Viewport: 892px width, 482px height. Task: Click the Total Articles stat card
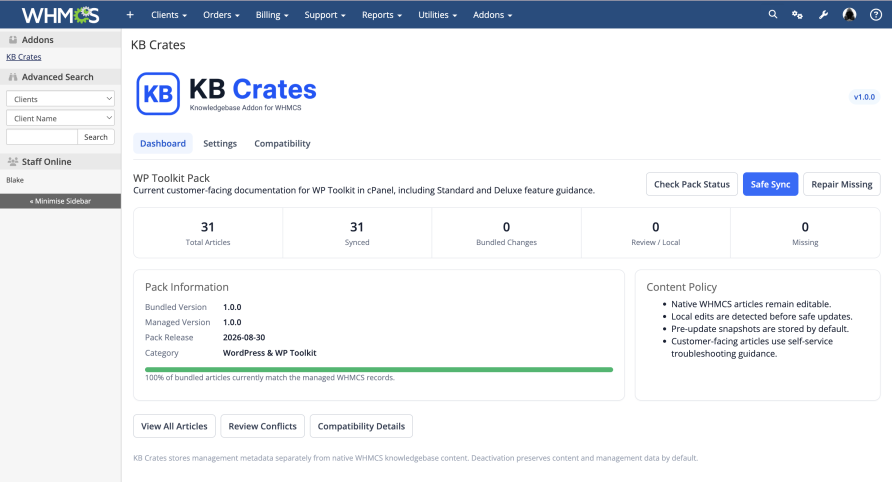(208, 233)
